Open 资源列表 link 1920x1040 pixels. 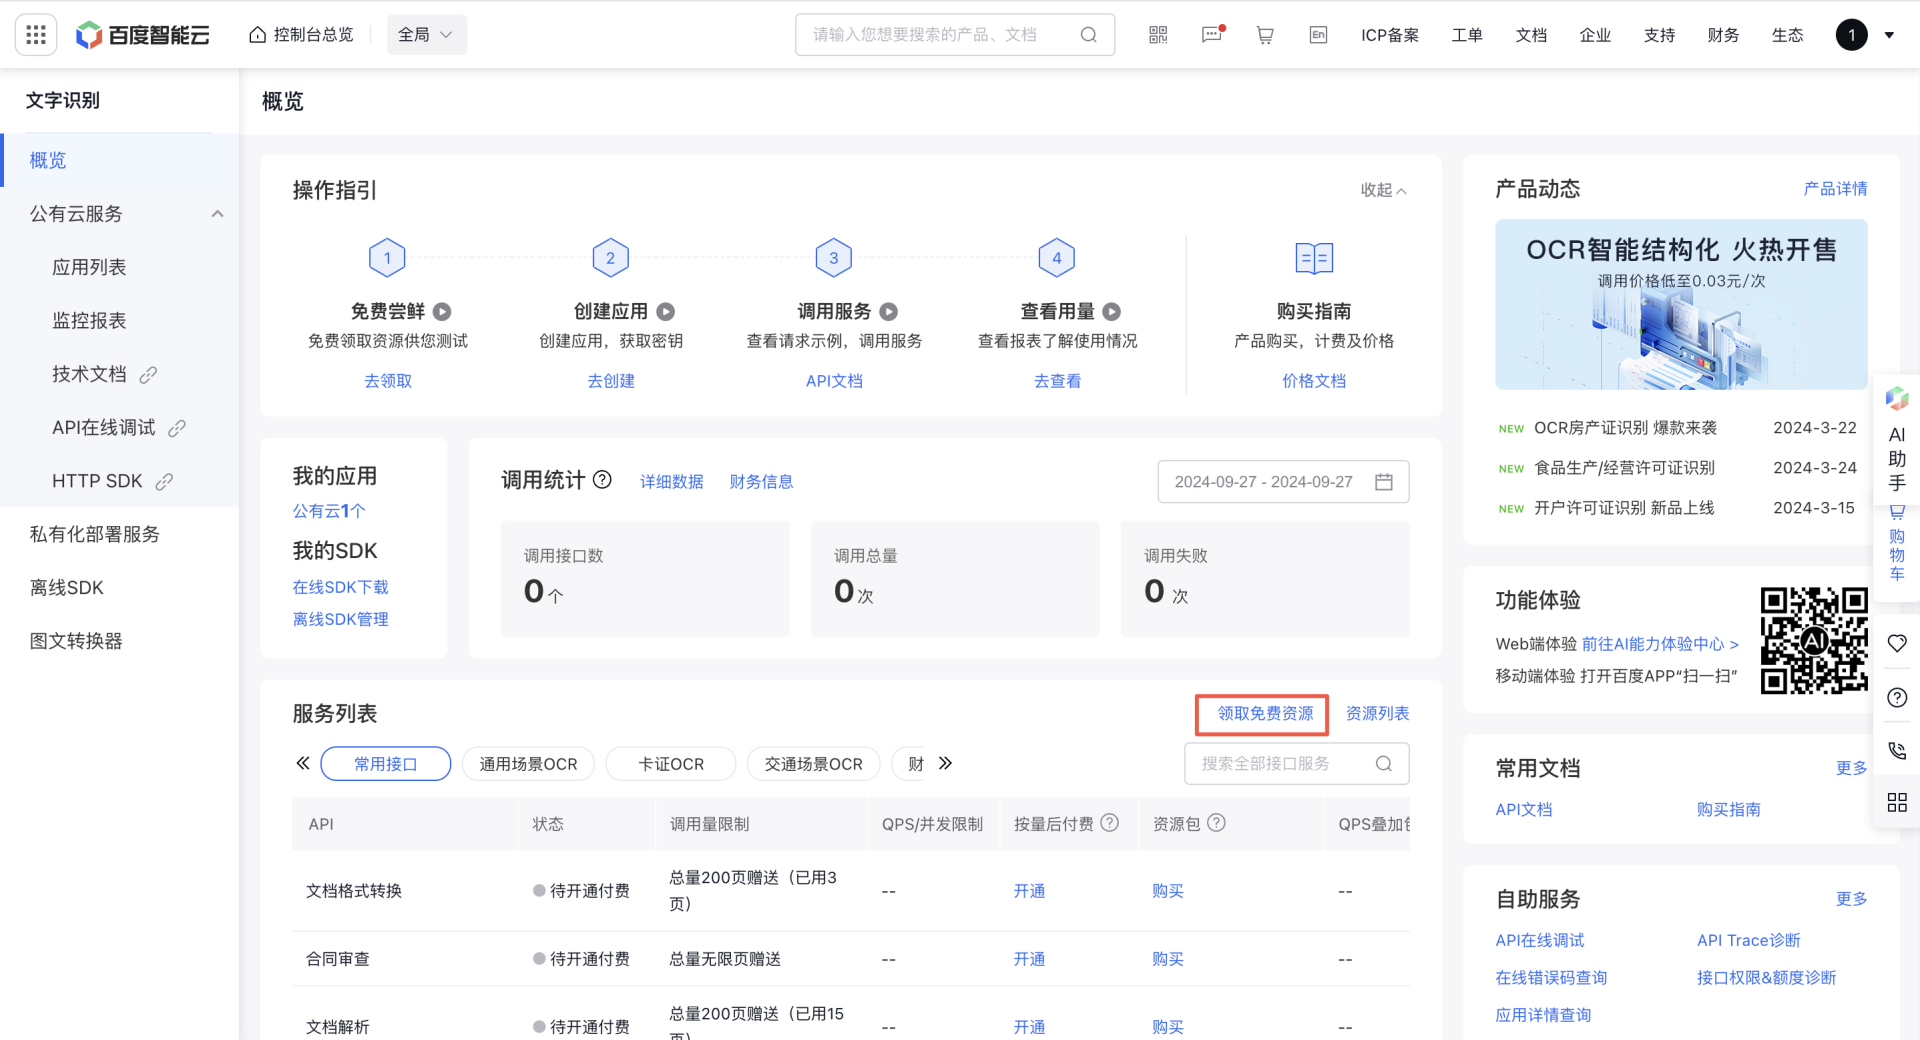[x=1377, y=713]
